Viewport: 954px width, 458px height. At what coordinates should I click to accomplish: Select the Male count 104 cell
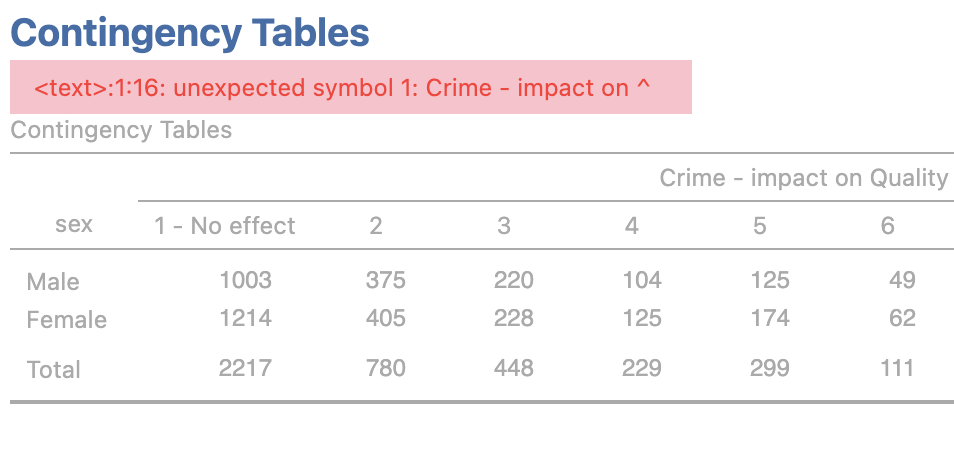641,281
